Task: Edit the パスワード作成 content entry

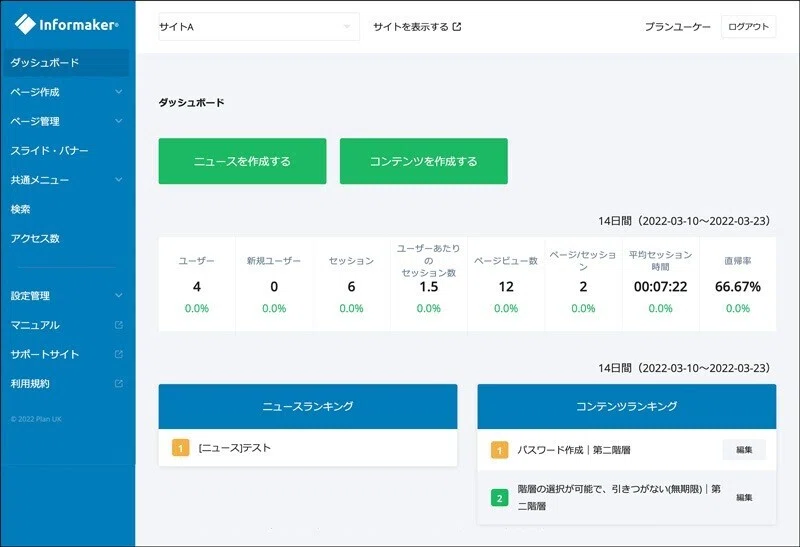Action: (744, 450)
